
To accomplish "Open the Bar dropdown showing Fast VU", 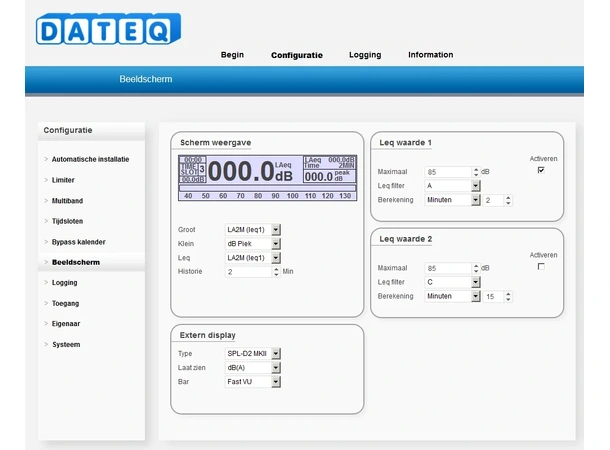I will click(x=252, y=382).
